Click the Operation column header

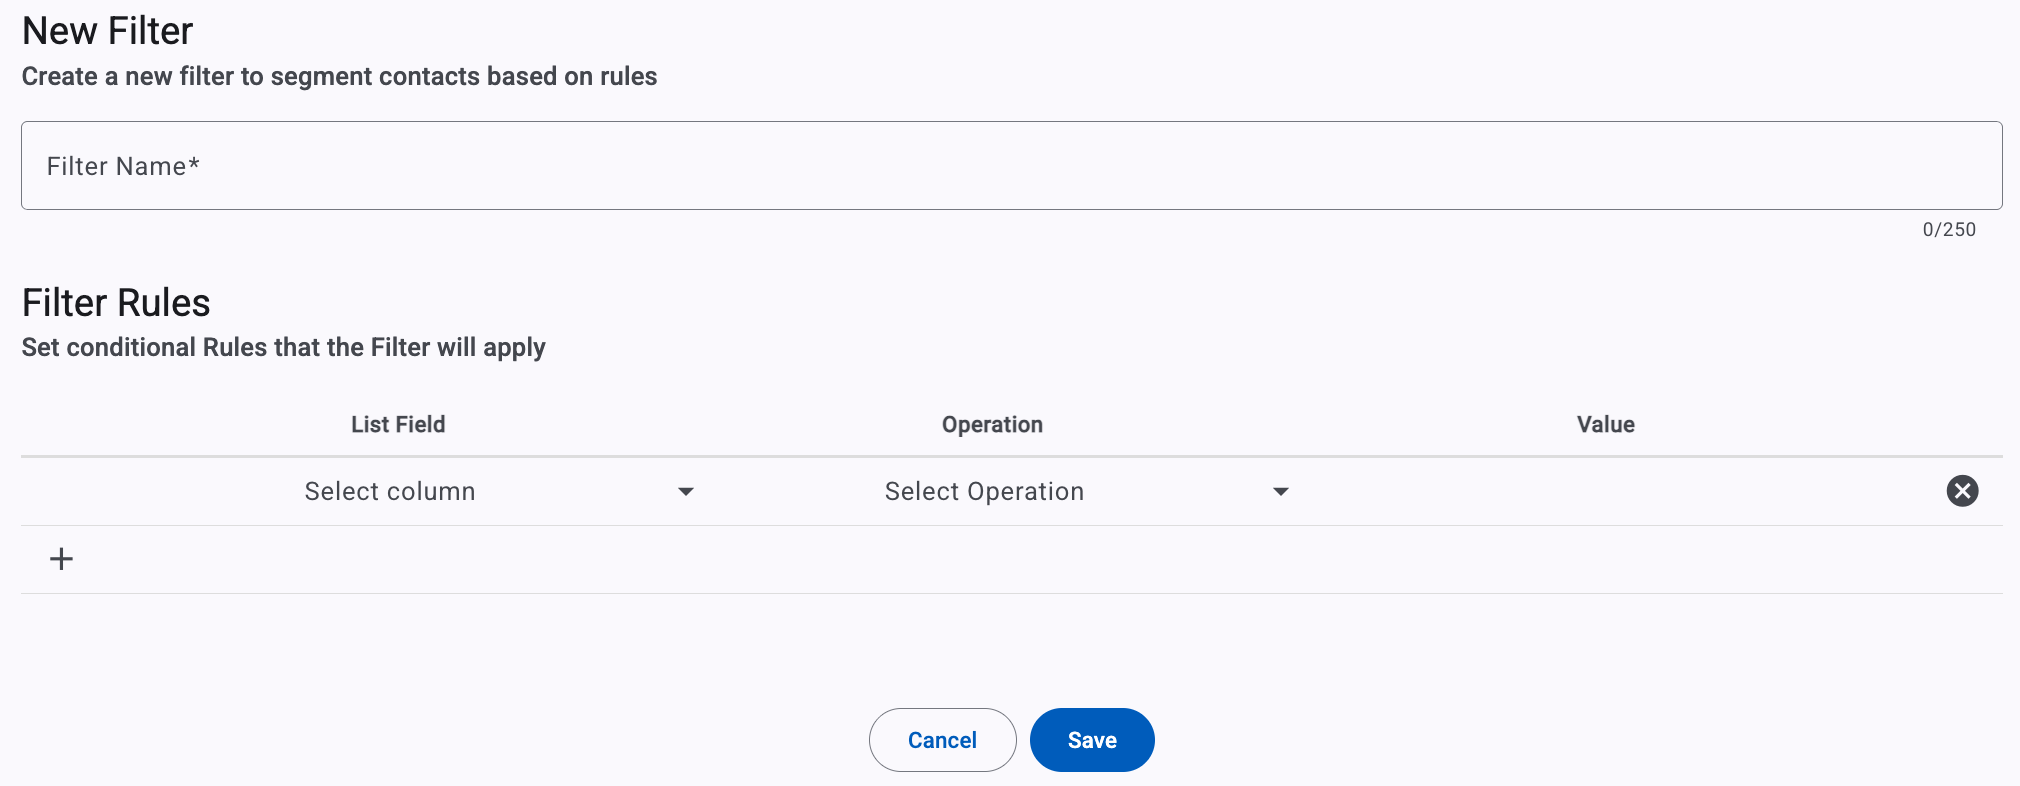click(992, 424)
